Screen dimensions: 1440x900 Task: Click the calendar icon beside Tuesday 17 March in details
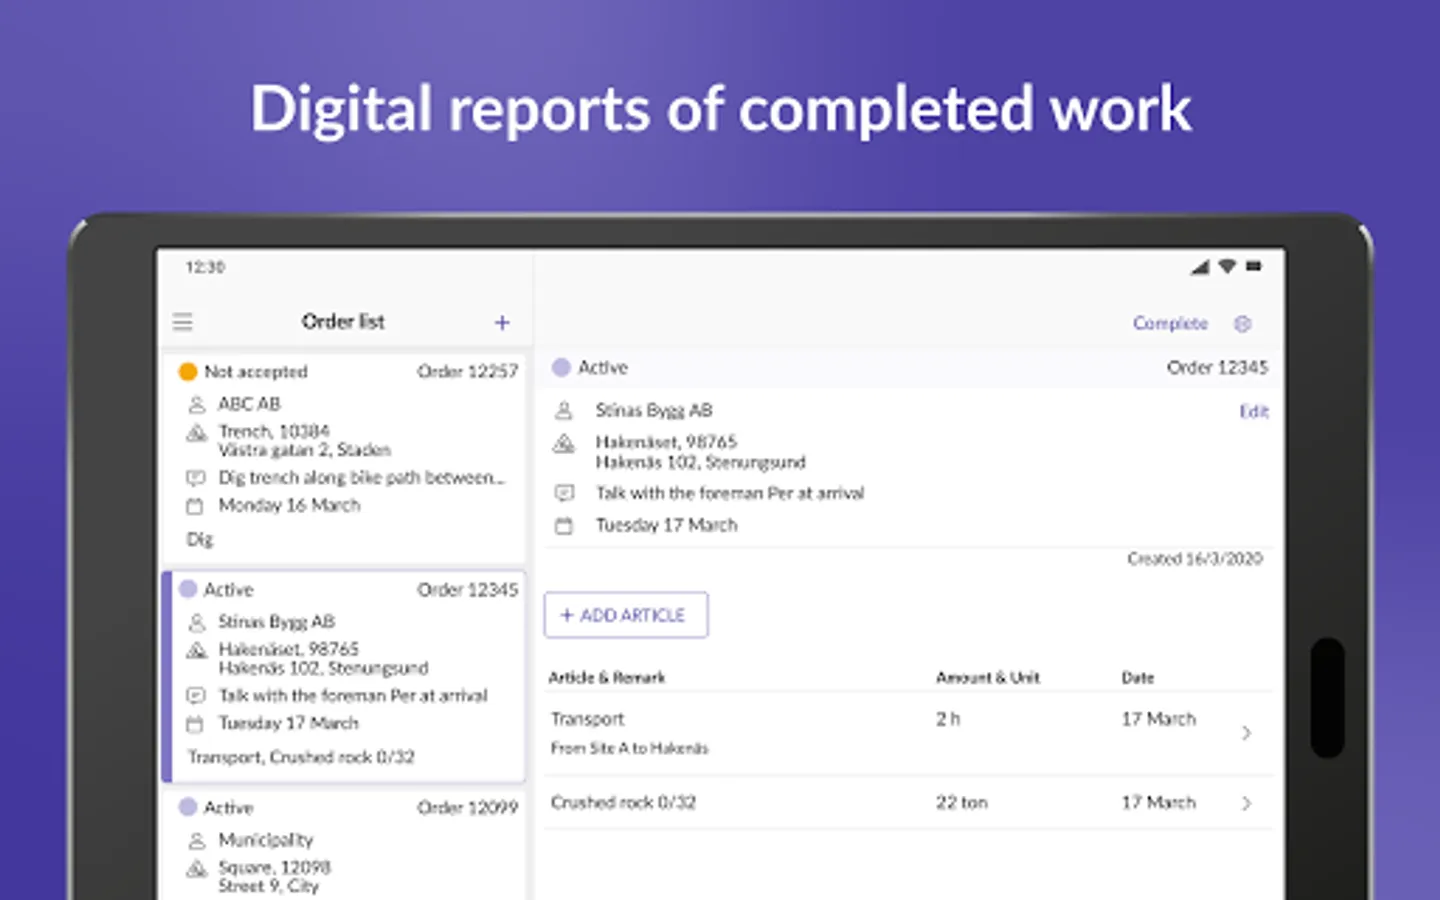tap(564, 526)
